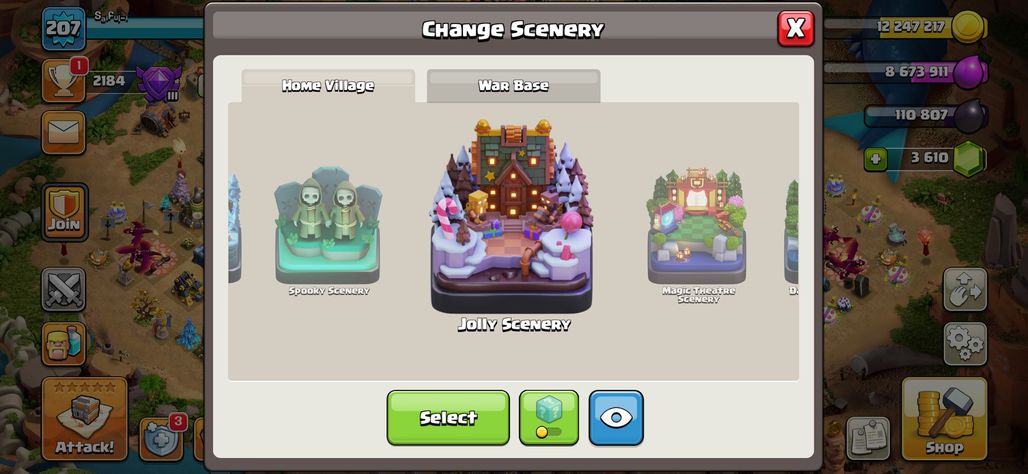1028x474 pixels.
Task: Choose the Spooky Scenery thumbnail
Action: point(328,231)
